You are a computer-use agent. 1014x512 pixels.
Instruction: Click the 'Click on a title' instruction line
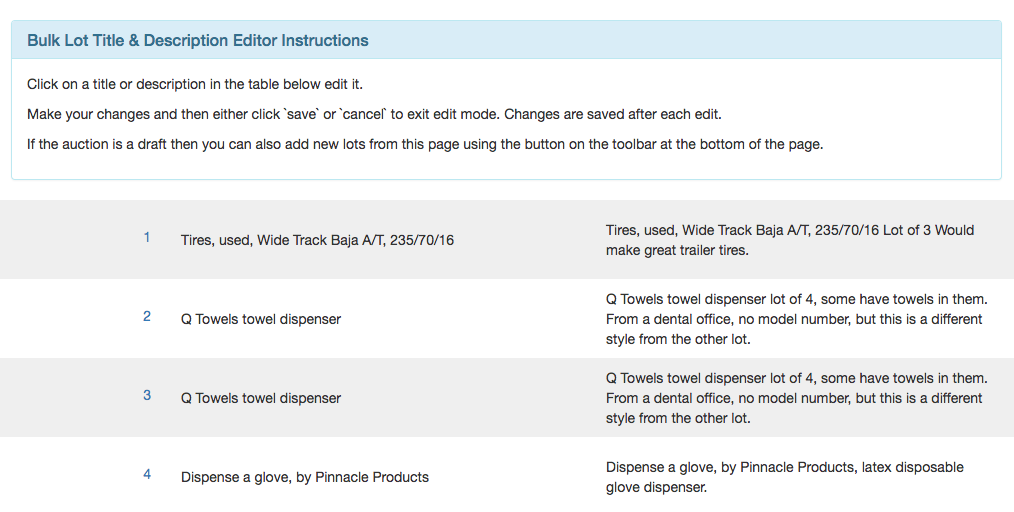[195, 84]
